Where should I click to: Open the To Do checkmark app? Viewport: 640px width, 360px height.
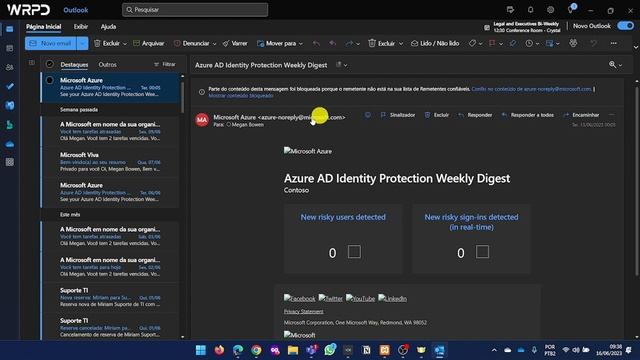(x=10, y=86)
